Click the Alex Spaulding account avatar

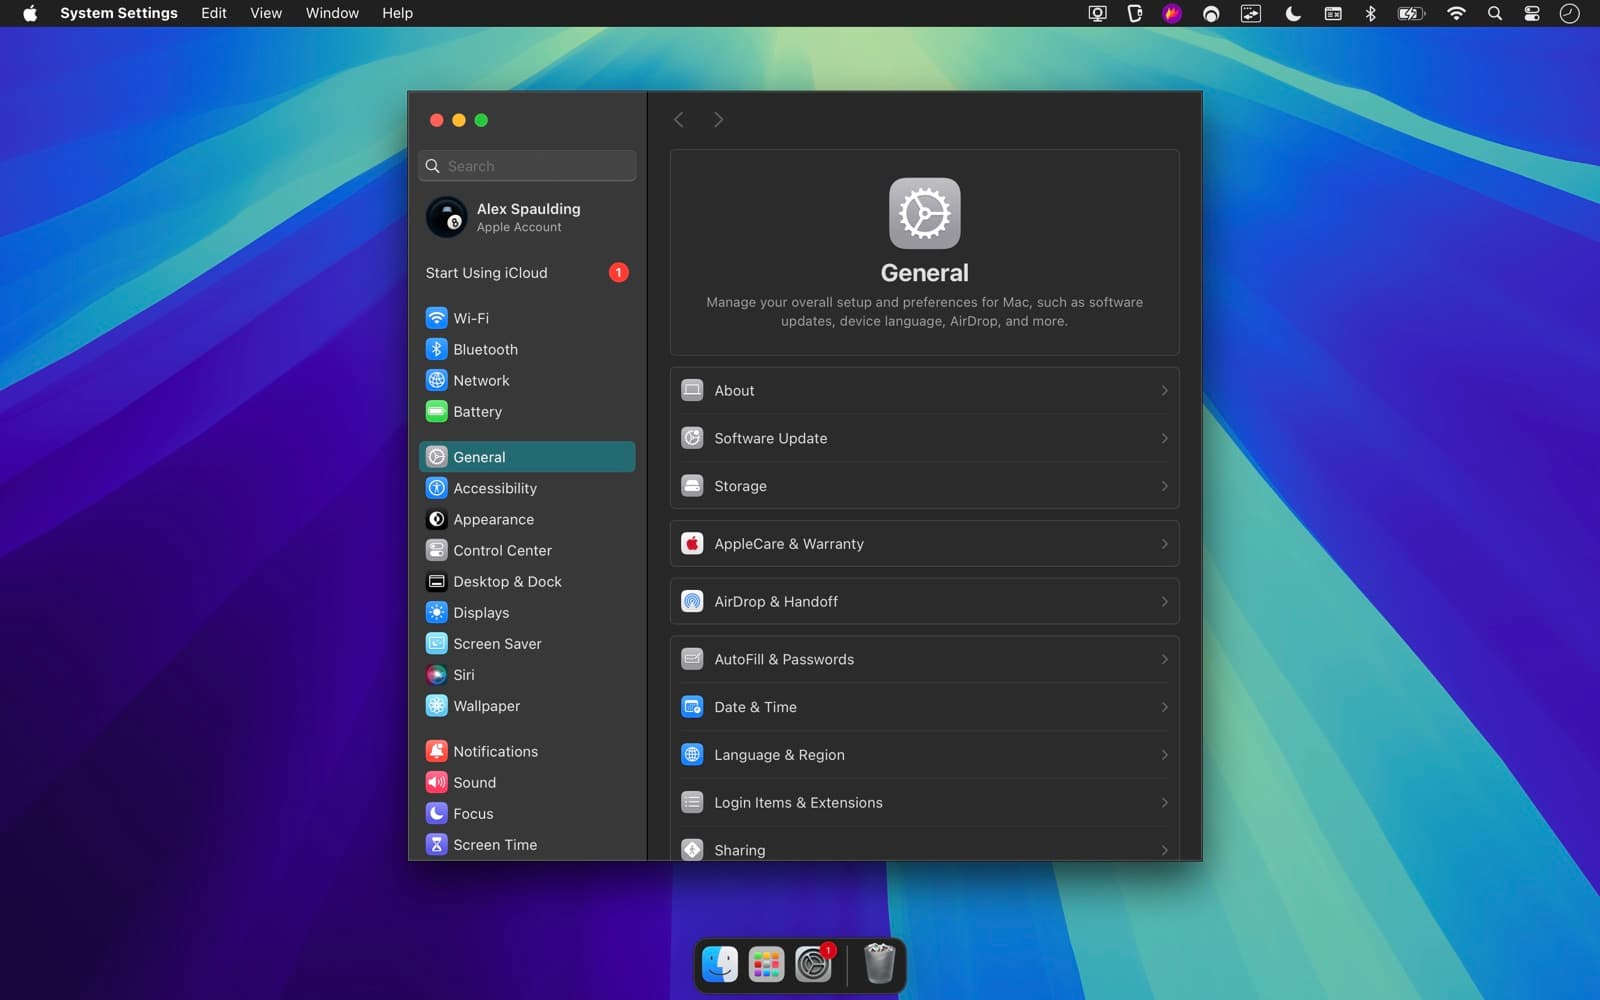click(446, 217)
